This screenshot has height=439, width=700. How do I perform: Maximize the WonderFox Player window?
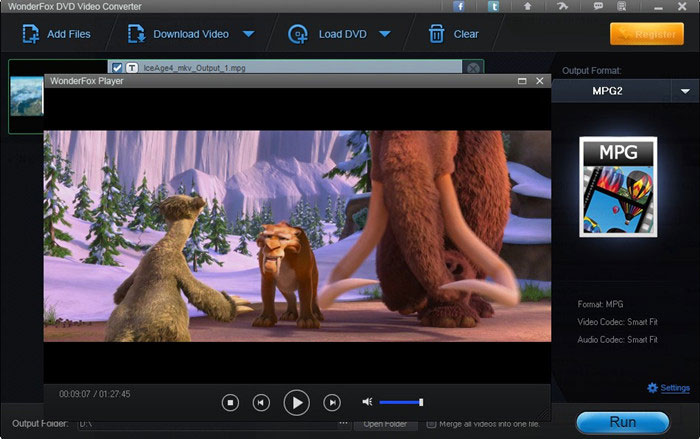tap(522, 81)
